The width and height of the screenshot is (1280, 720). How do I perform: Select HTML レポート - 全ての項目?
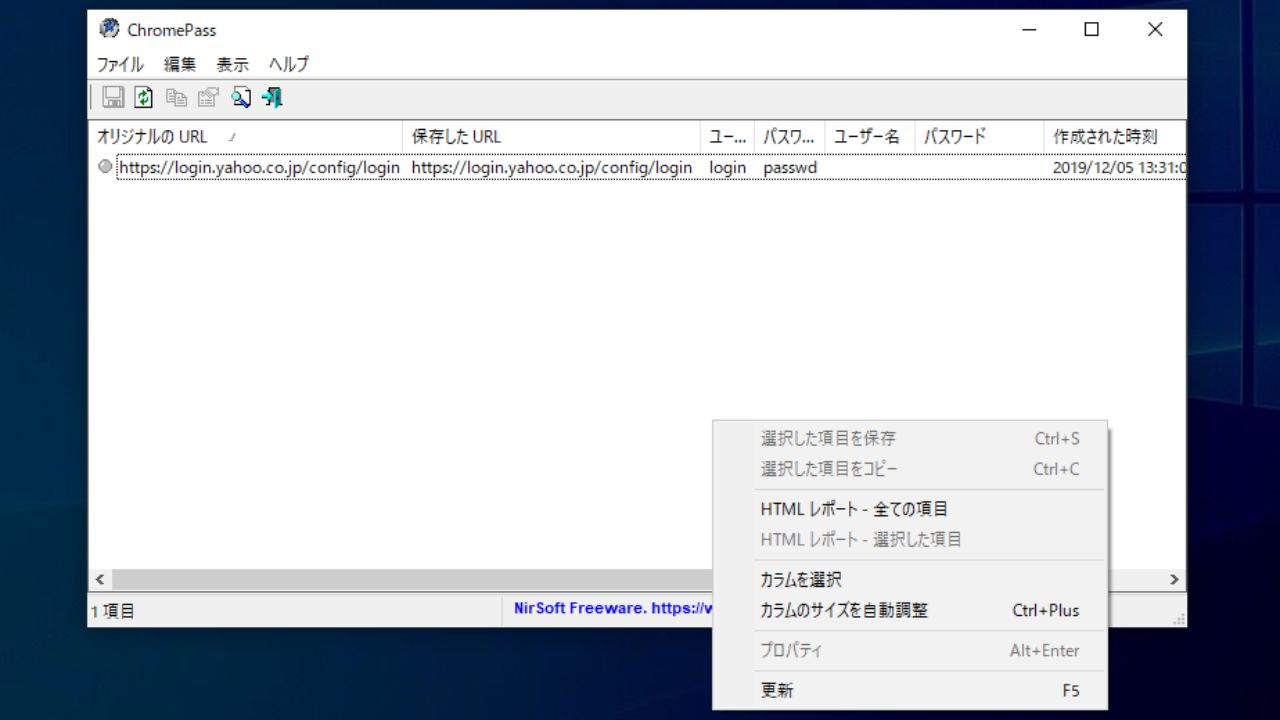click(x=910, y=509)
